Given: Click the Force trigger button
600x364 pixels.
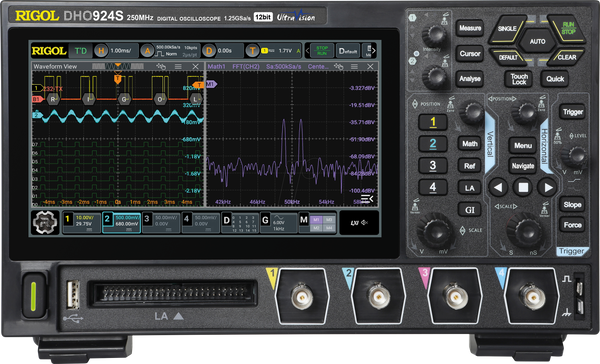Looking at the screenshot, I should (x=572, y=225).
